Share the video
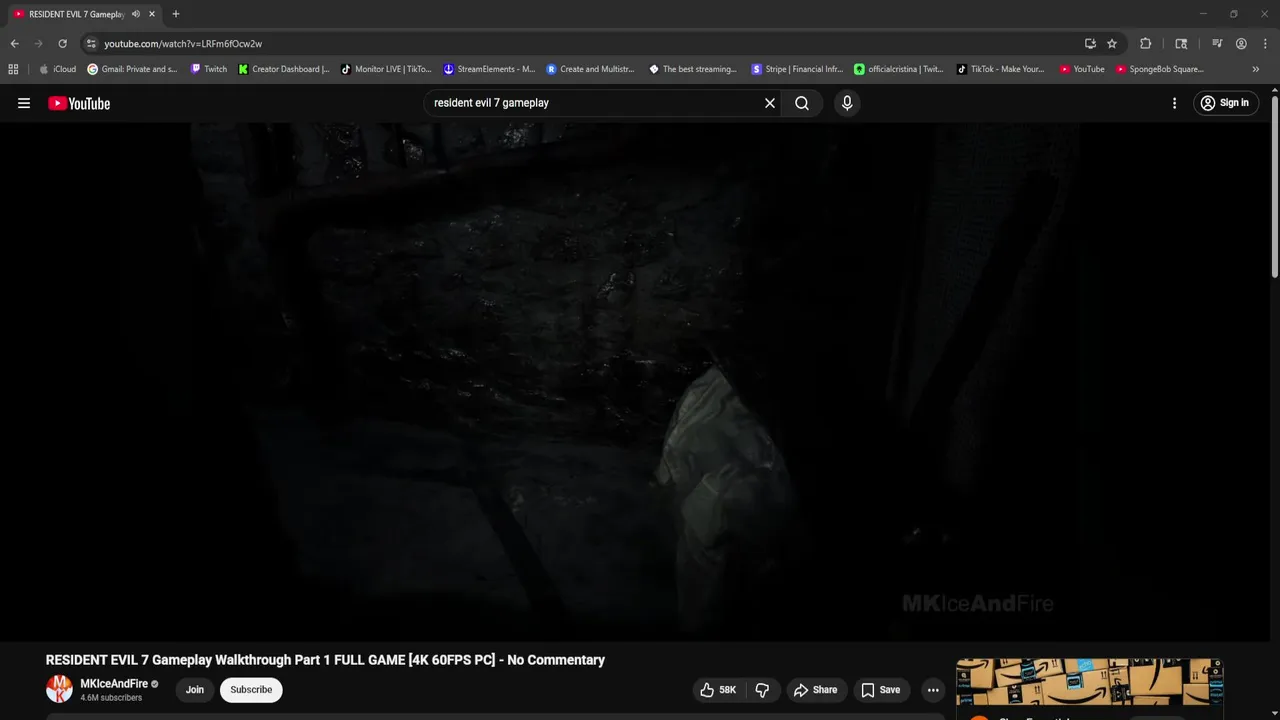The image size is (1280, 720). pos(815,690)
